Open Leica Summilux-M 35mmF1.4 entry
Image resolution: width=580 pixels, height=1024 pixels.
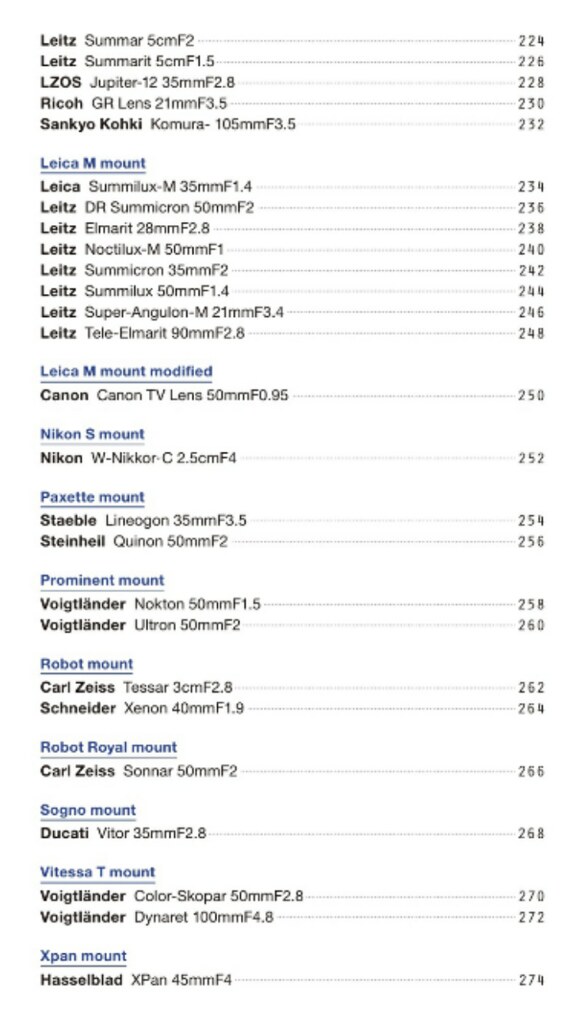pyautogui.click(x=292, y=187)
